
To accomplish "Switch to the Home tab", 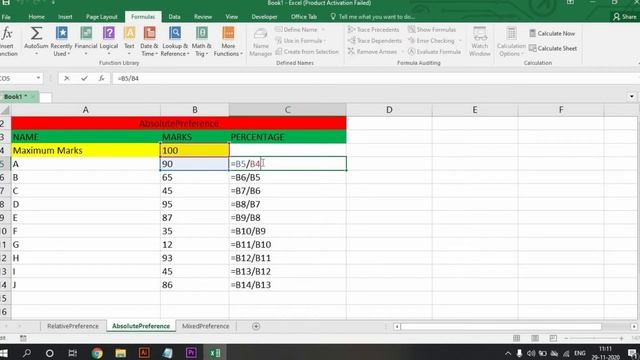I will pos(36,17).
